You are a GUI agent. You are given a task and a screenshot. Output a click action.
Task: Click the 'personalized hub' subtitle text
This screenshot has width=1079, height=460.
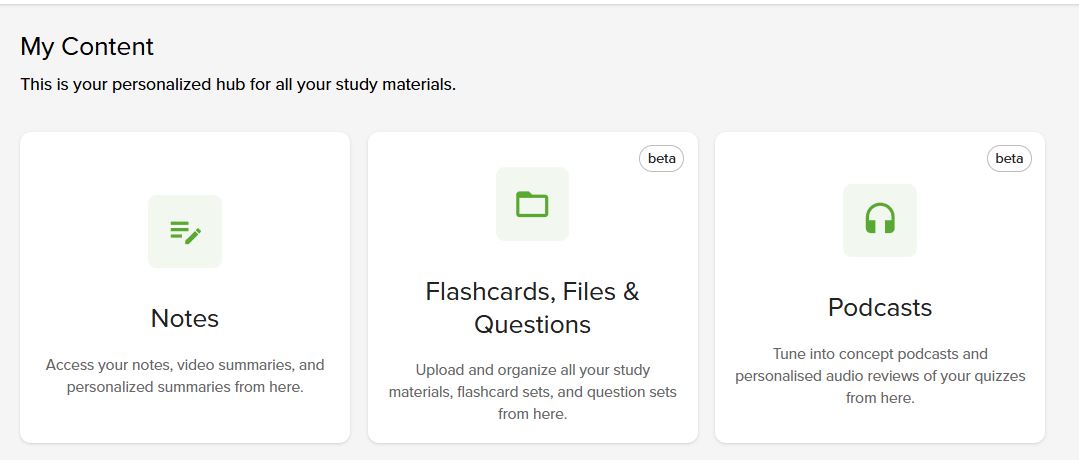point(238,85)
